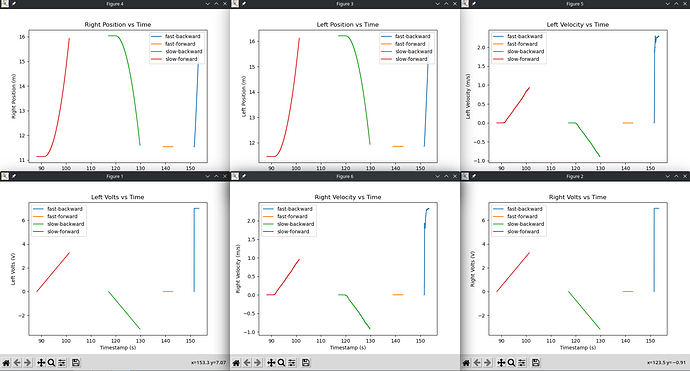Viewport: 690px width, 371px height.
Task: Click the Figure 4 title bar label
Action: pyautogui.click(x=115, y=4)
